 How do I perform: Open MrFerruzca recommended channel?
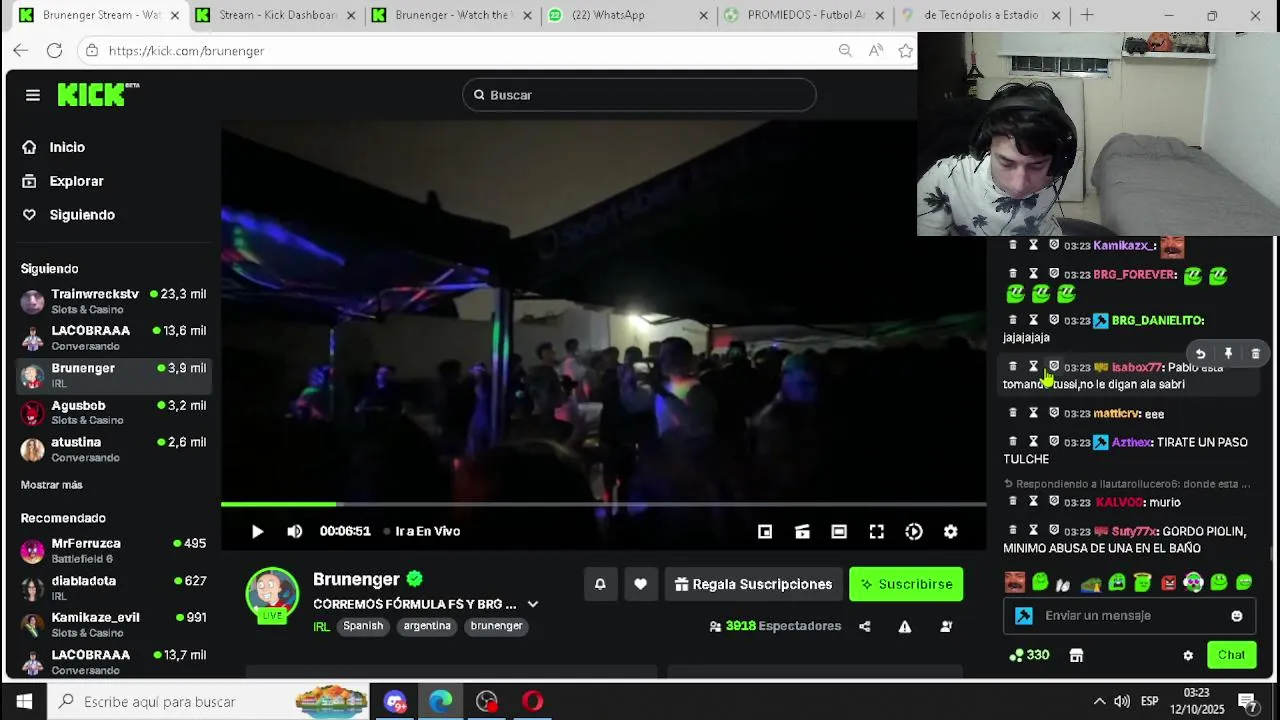pos(113,550)
